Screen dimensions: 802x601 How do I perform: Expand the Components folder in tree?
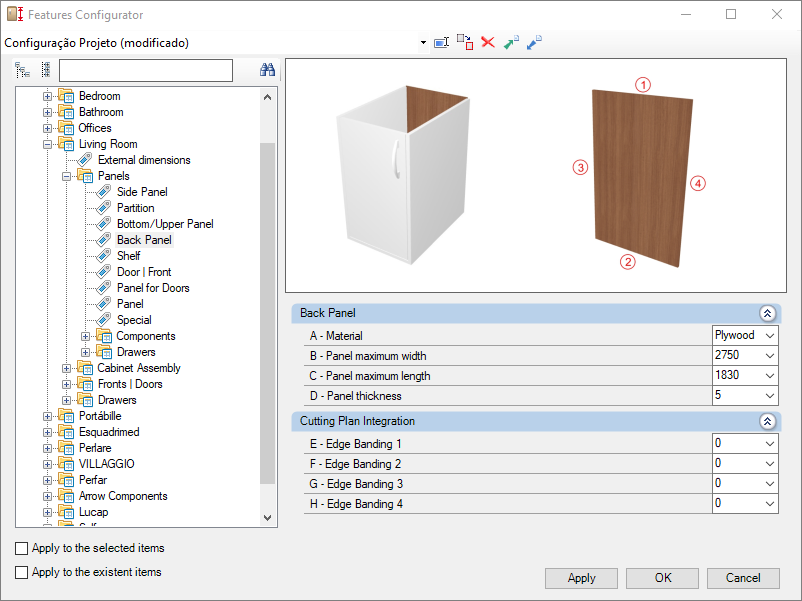pos(86,336)
